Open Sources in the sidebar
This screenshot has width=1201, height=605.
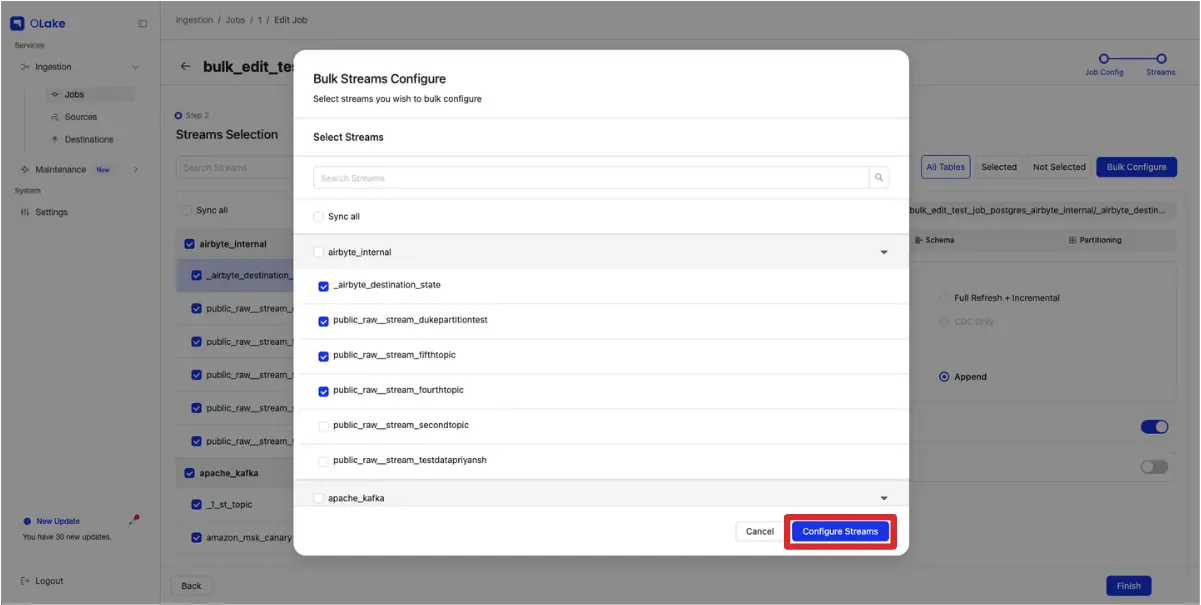pyautogui.click(x=81, y=117)
